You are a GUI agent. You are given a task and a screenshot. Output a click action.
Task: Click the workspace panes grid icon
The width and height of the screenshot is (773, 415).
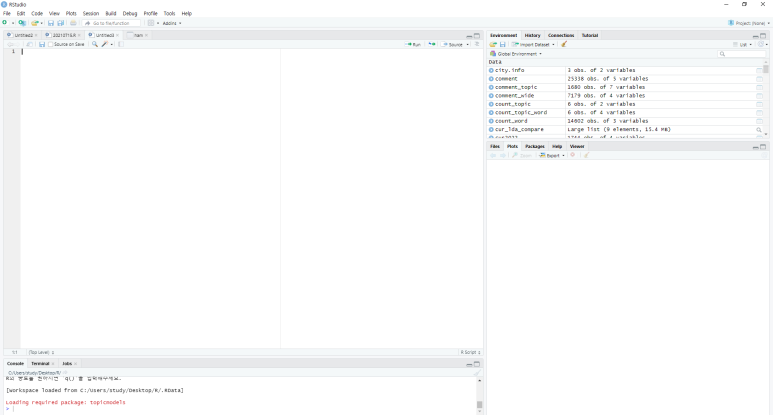[151, 23]
